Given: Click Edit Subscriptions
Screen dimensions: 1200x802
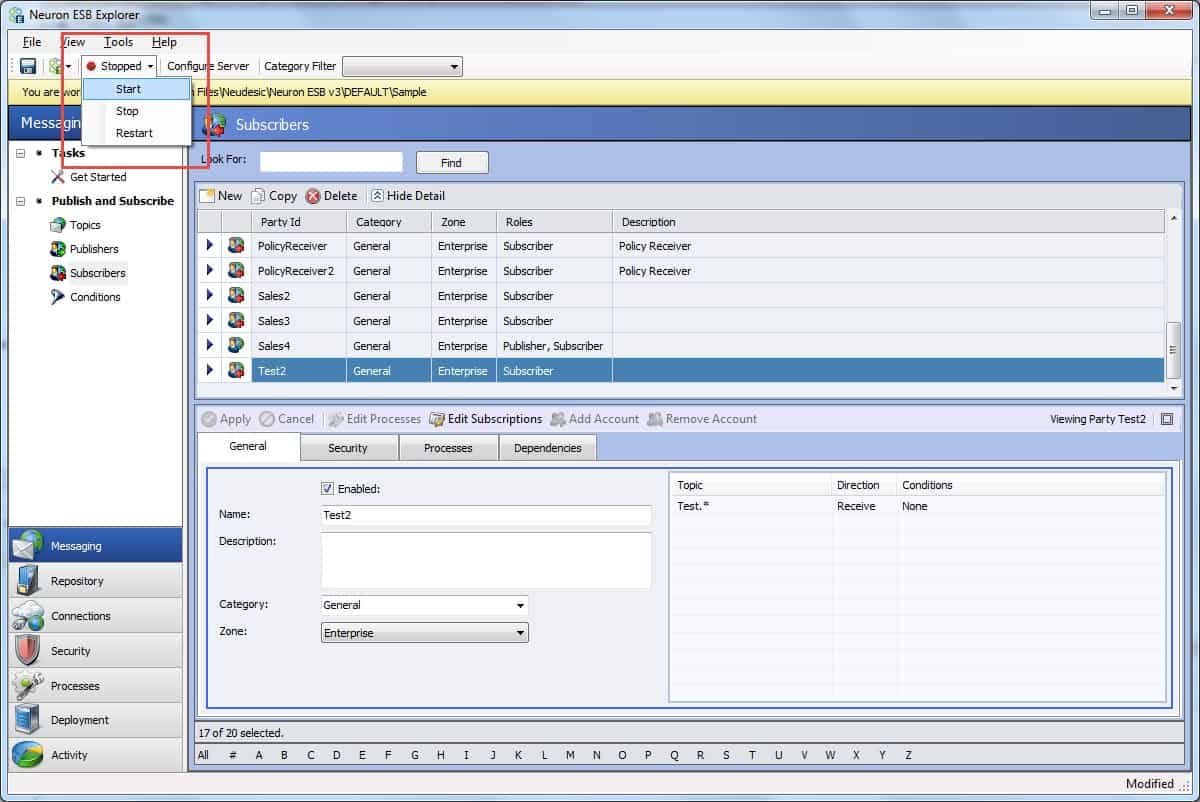Looking at the screenshot, I should point(486,419).
